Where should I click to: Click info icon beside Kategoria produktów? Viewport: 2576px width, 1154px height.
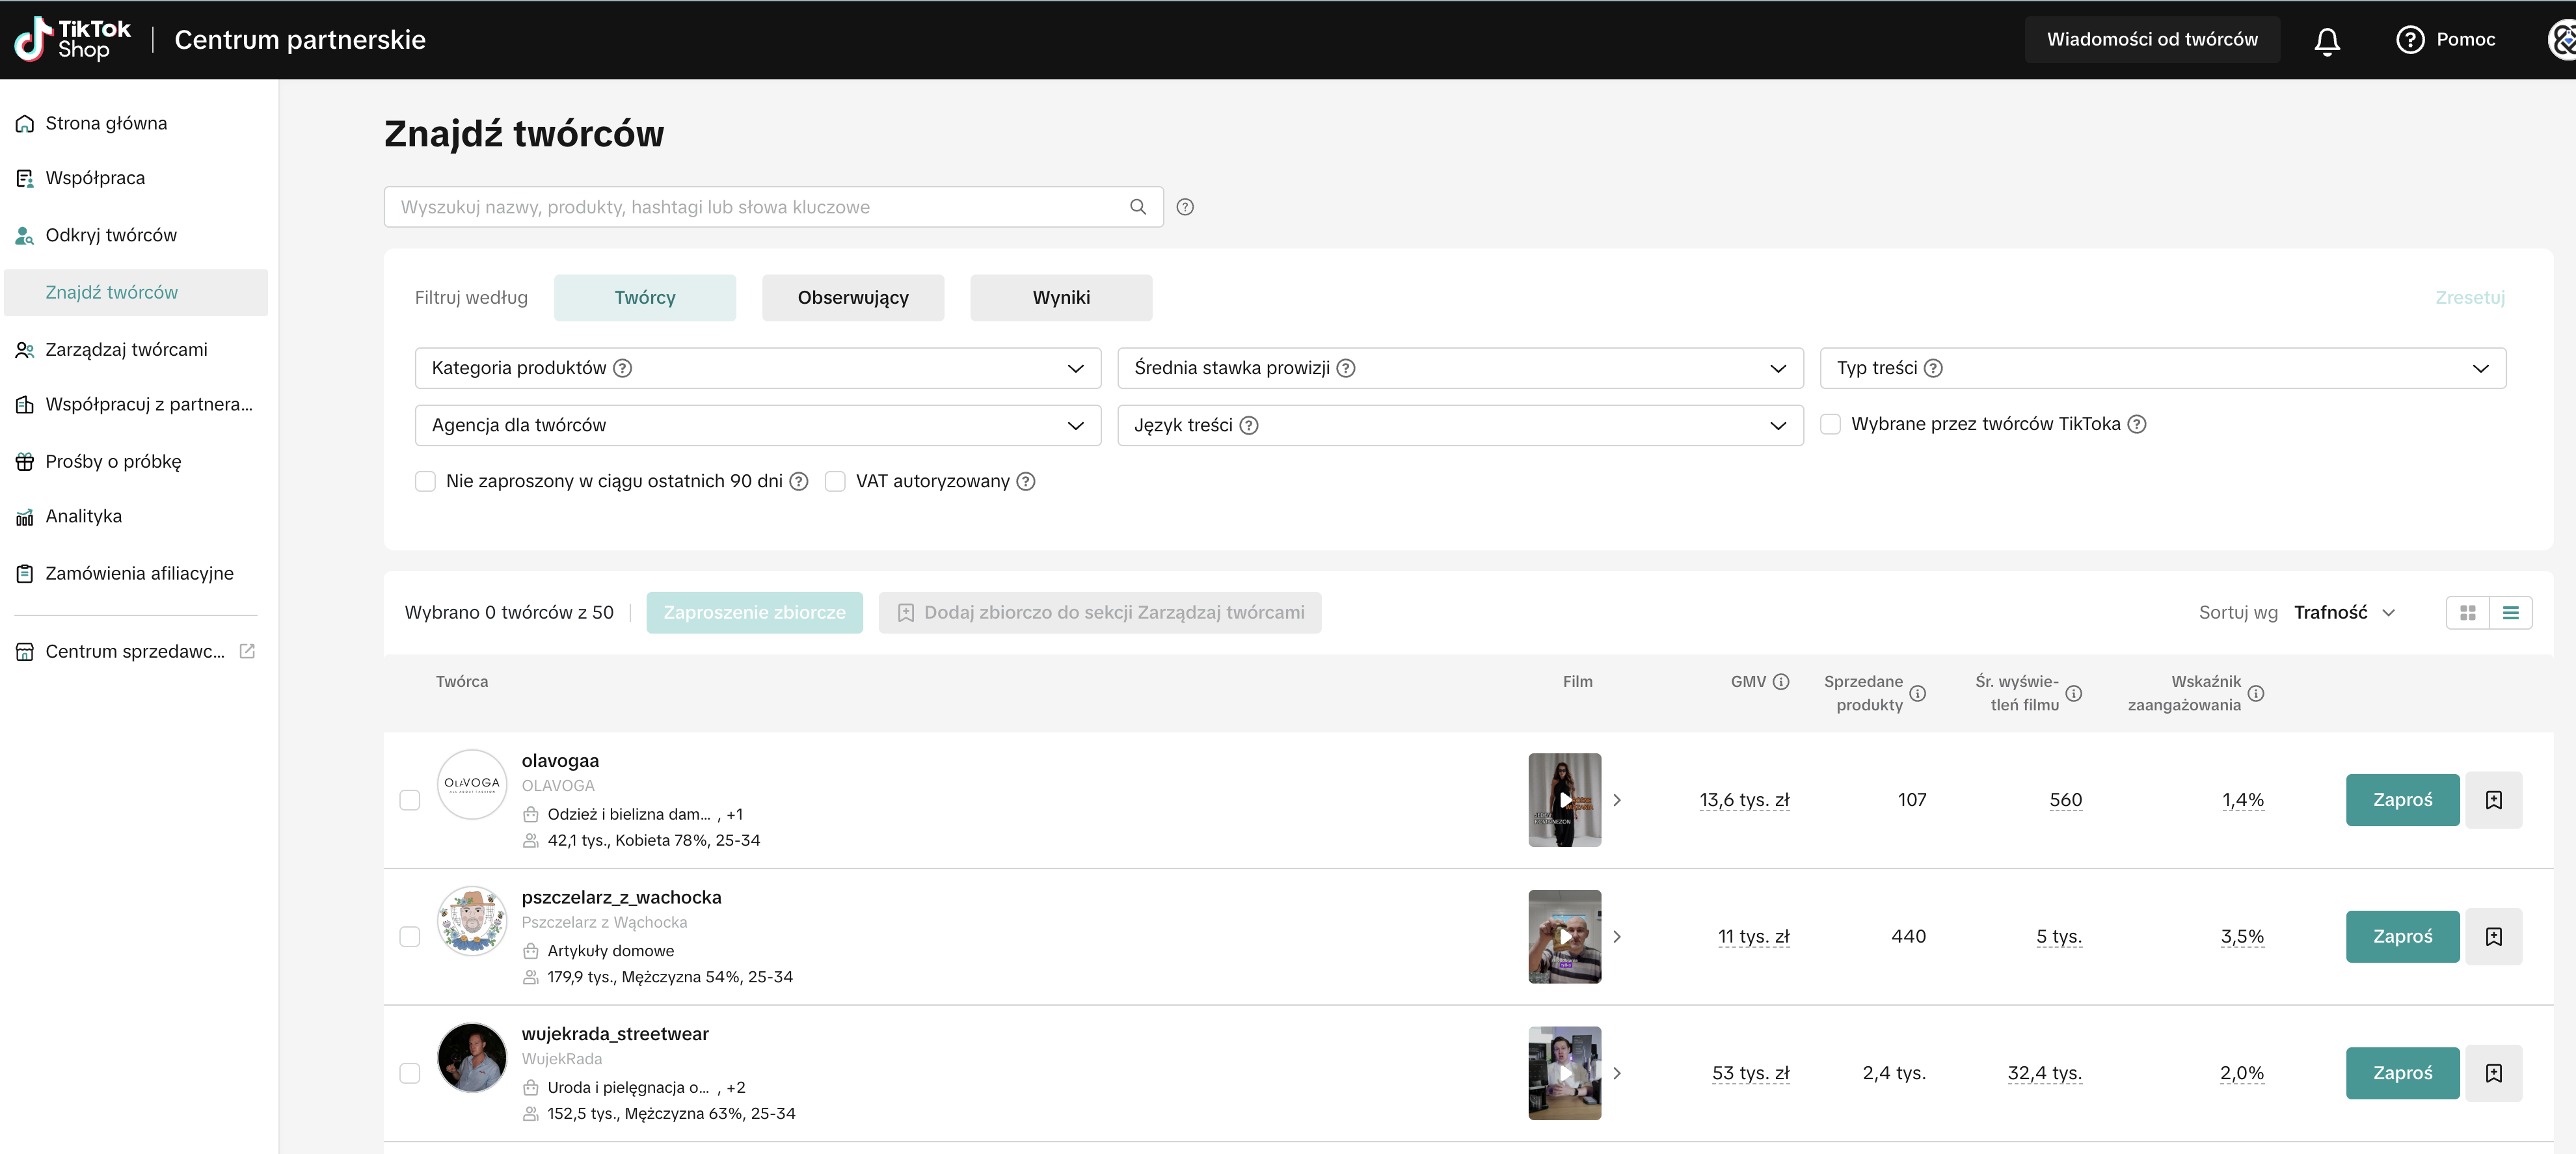click(x=623, y=368)
